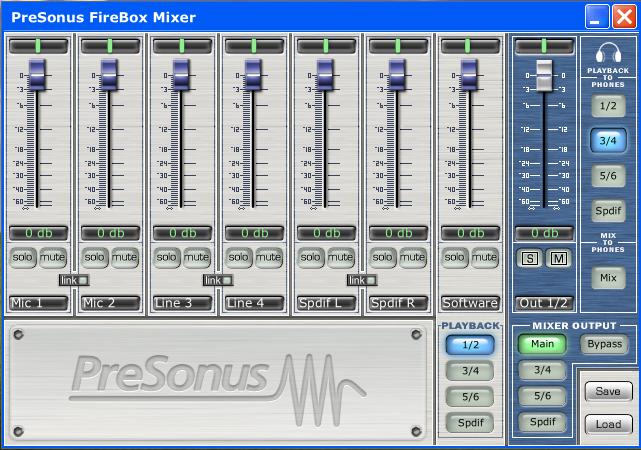
Task: Click the Line 3 pan control
Action: [182, 46]
